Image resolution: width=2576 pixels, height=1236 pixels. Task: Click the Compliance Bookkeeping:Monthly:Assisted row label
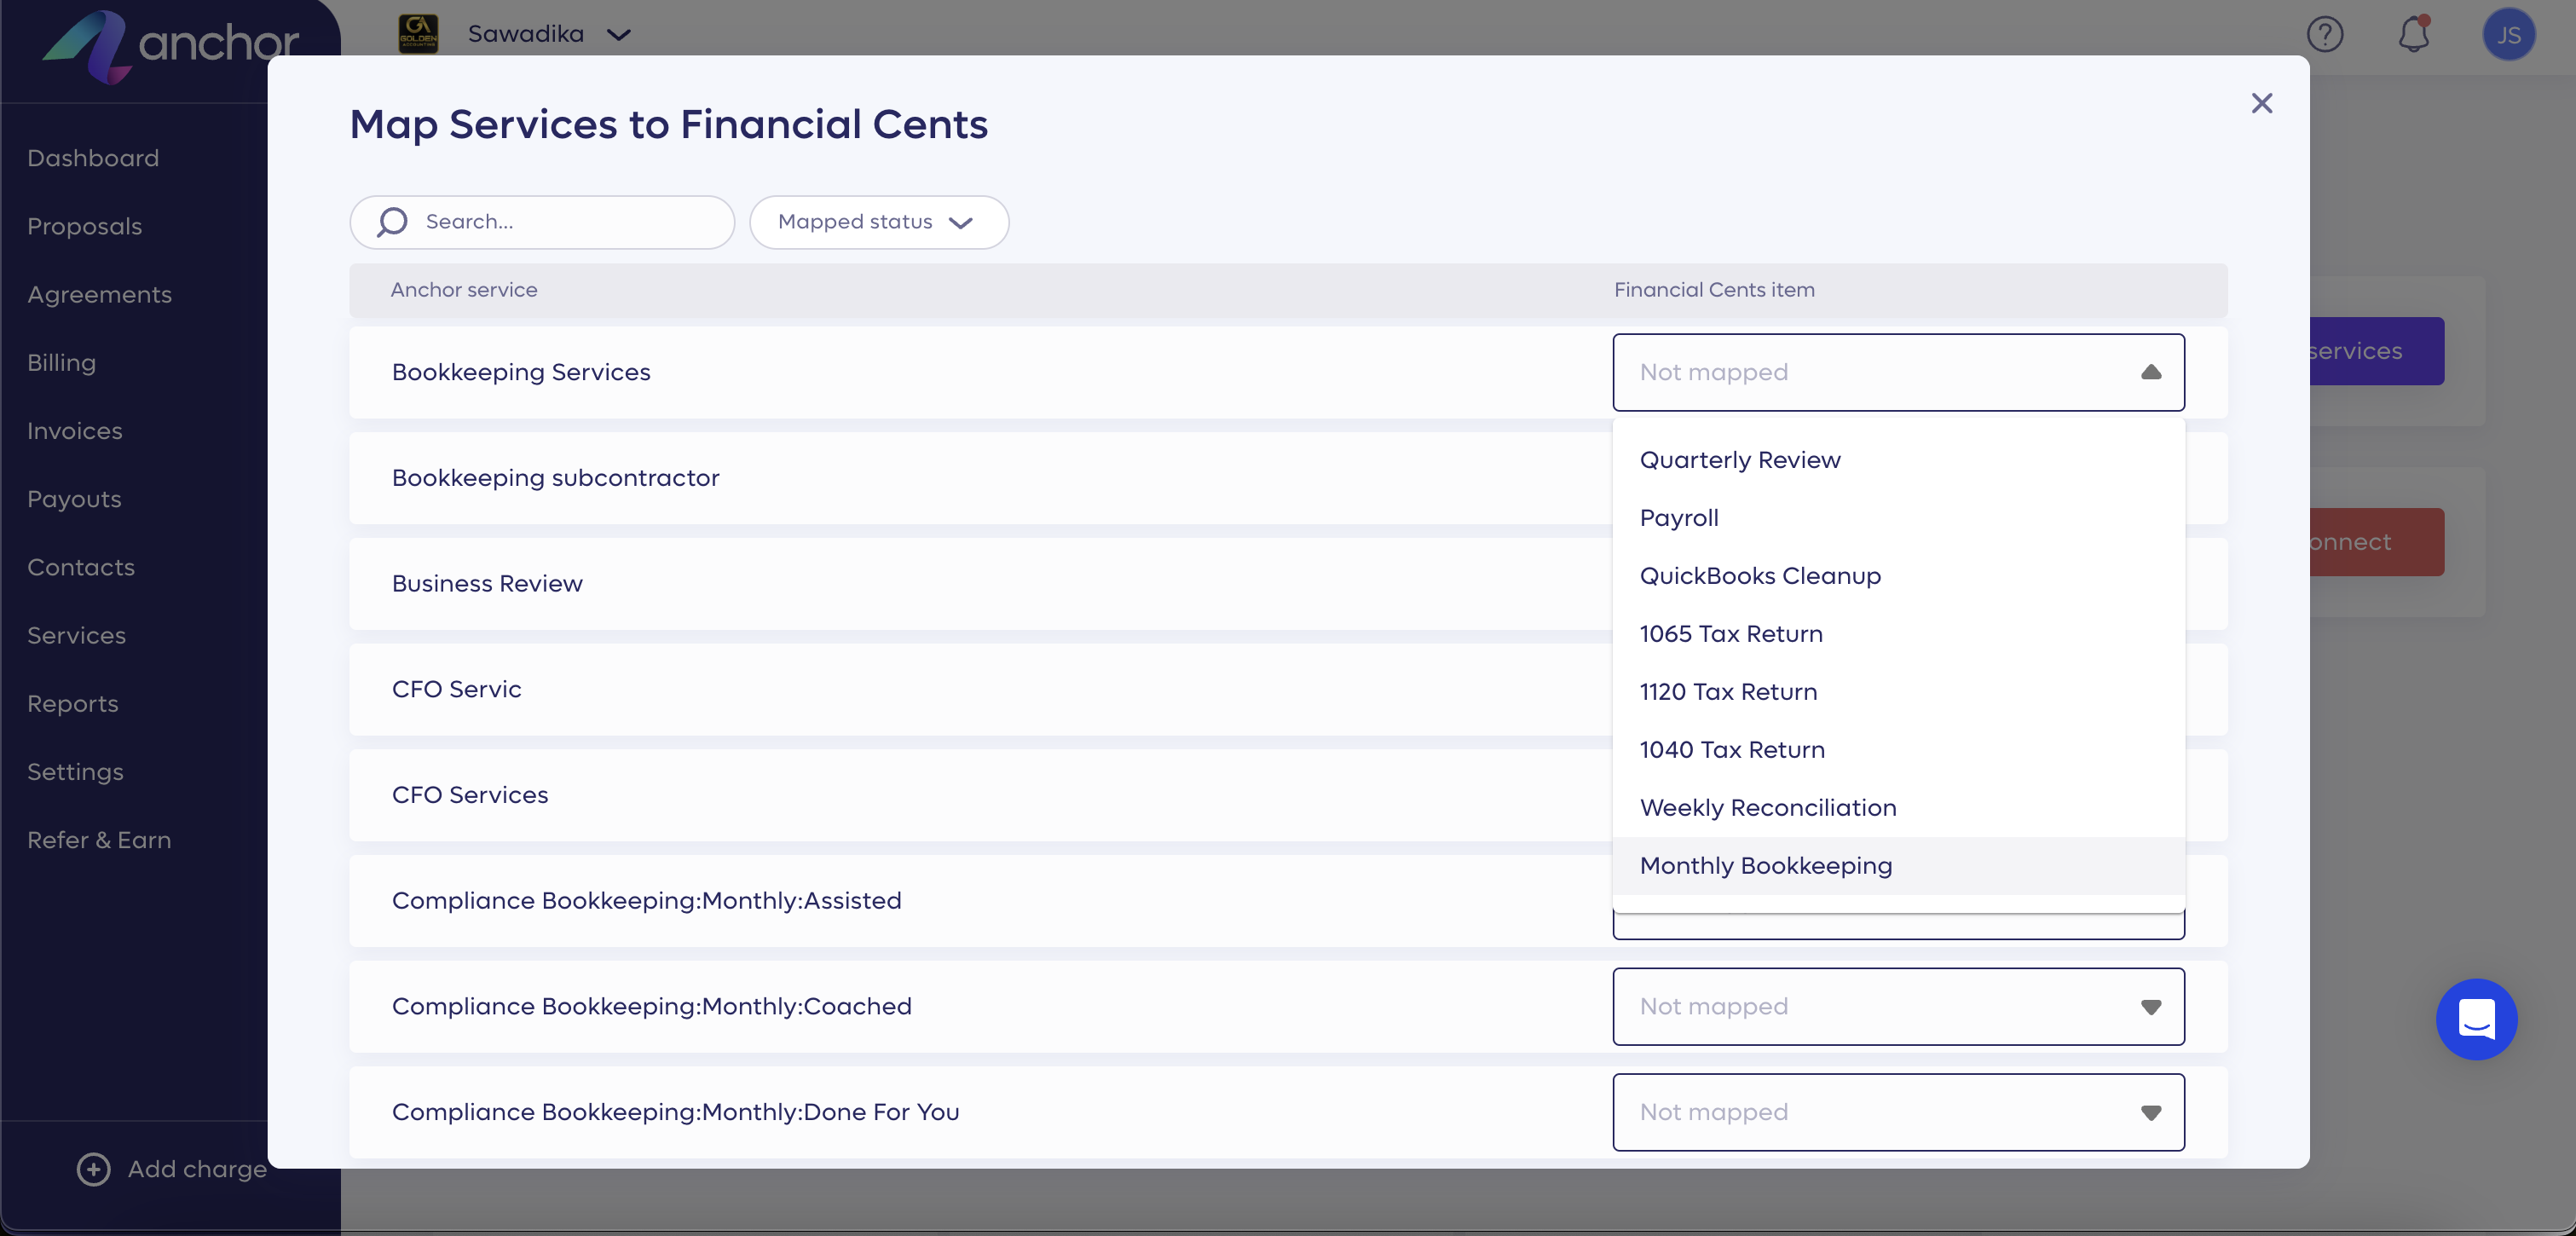tap(646, 901)
